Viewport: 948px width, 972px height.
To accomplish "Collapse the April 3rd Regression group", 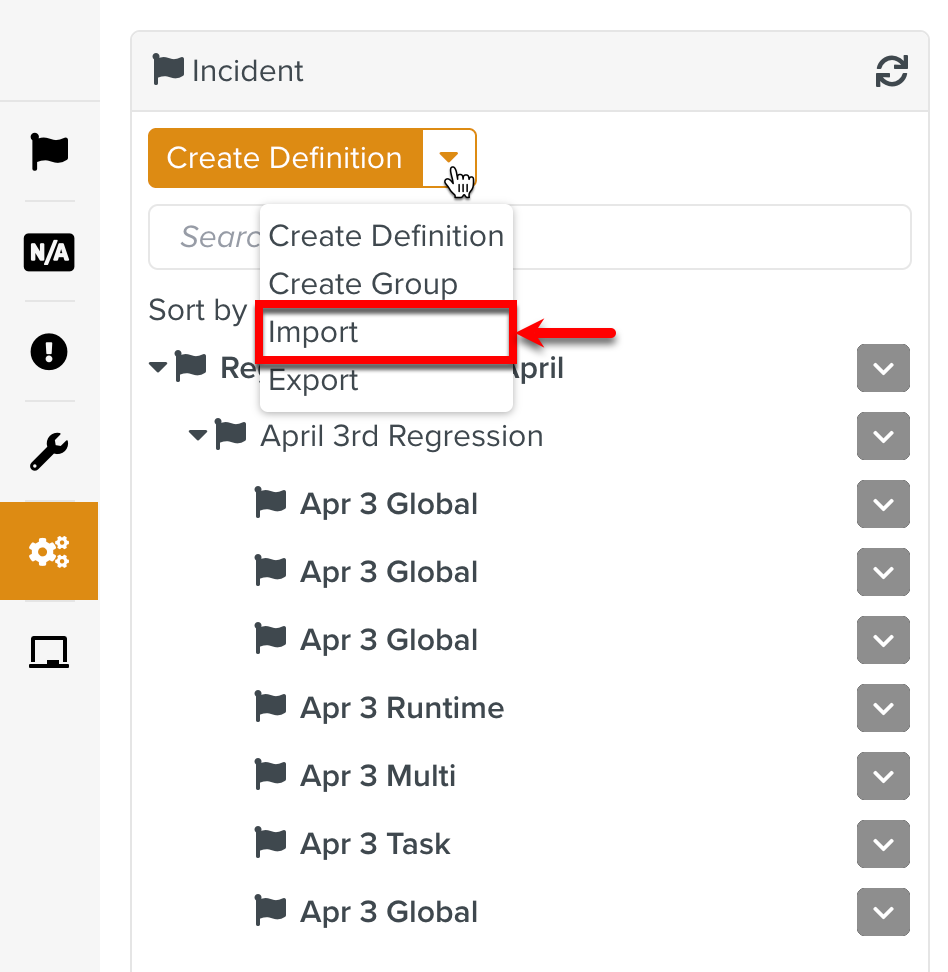I will [x=197, y=435].
